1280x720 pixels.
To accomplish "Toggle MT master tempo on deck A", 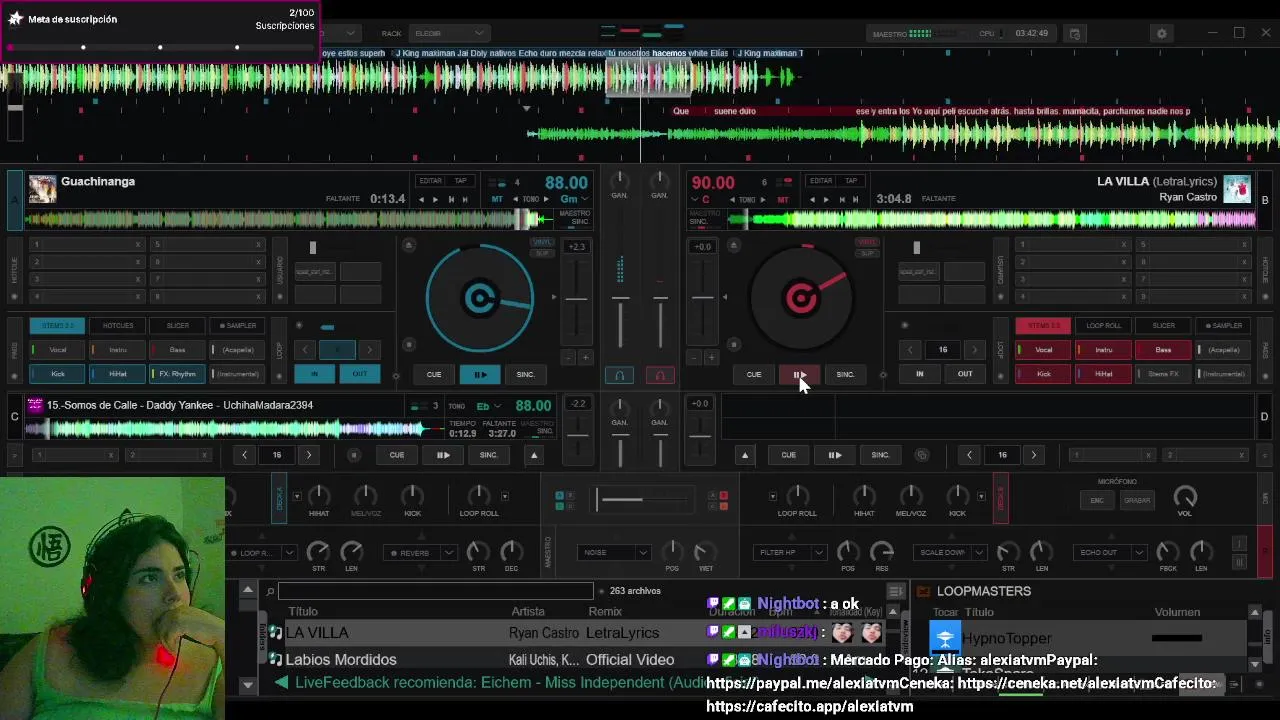I will coord(497,199).
